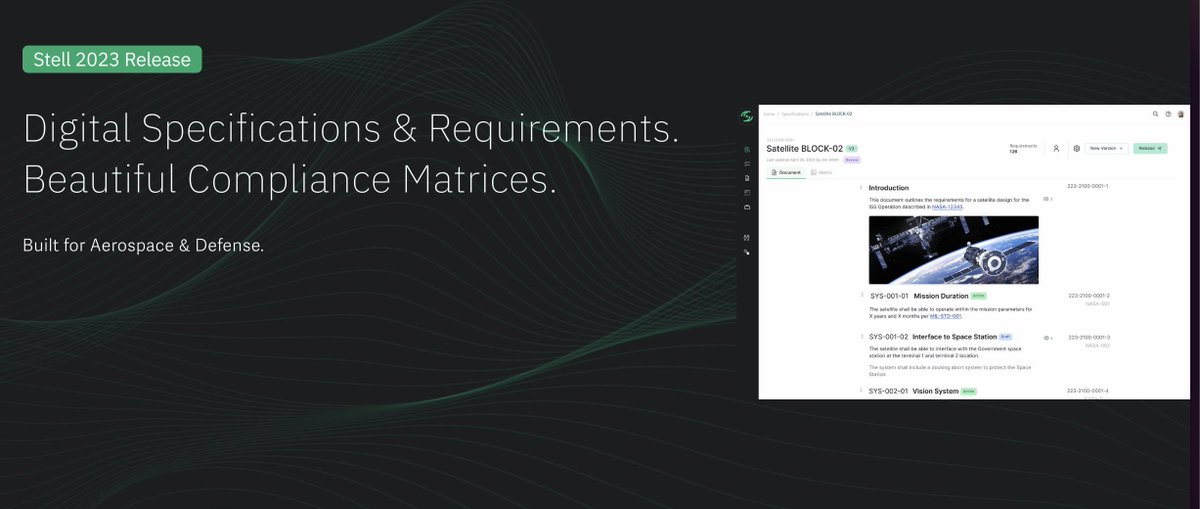Screen dimensions: 1200x509
Task: Click the V2 version badge
Action: (x=851, y=148)
